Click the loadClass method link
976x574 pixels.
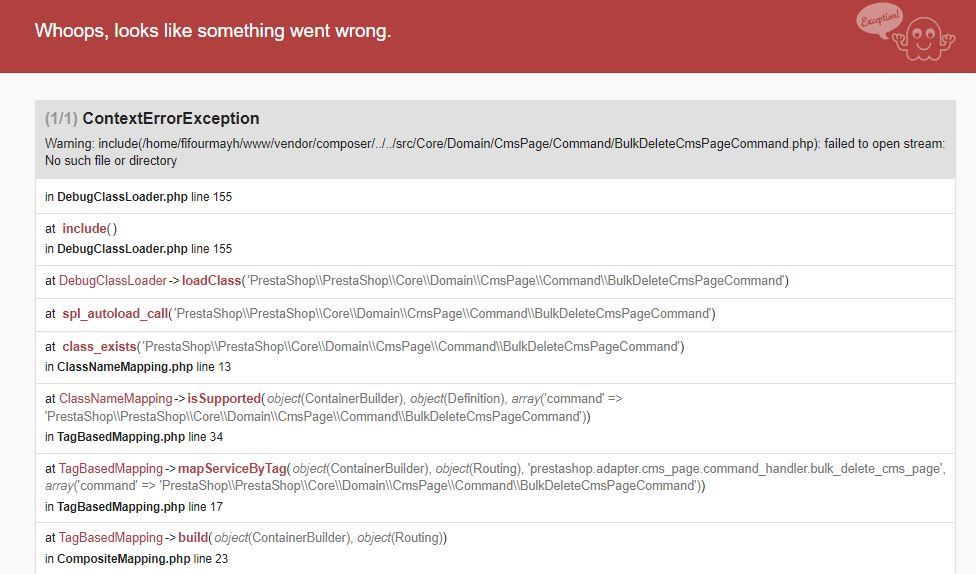coord(212,280)
